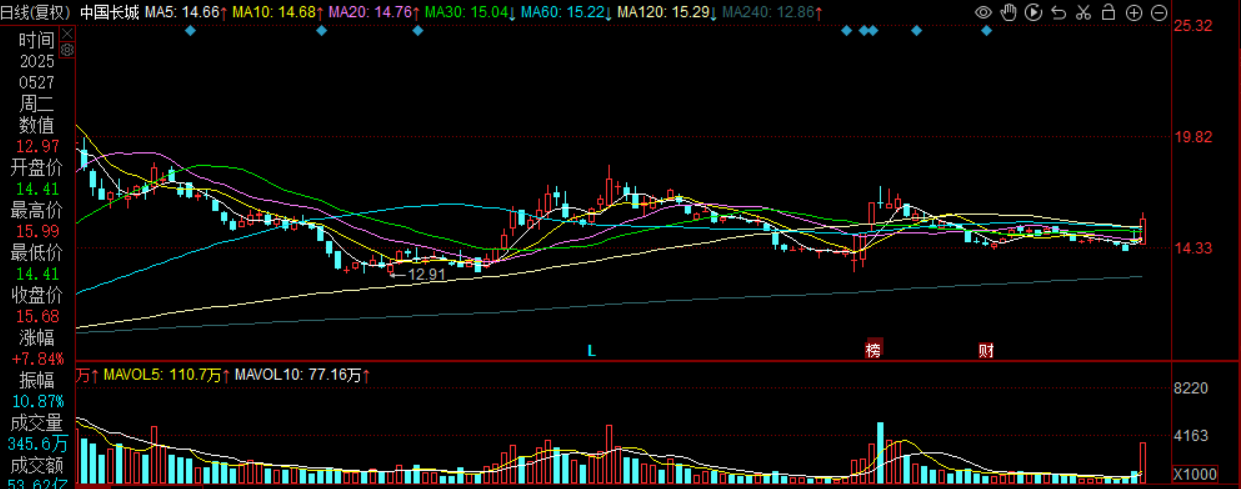This screenshot has width=1241, height=489.
Task: Click the 19.82 price axis label
Action: pyautogui.click(x=1194, y=137)
